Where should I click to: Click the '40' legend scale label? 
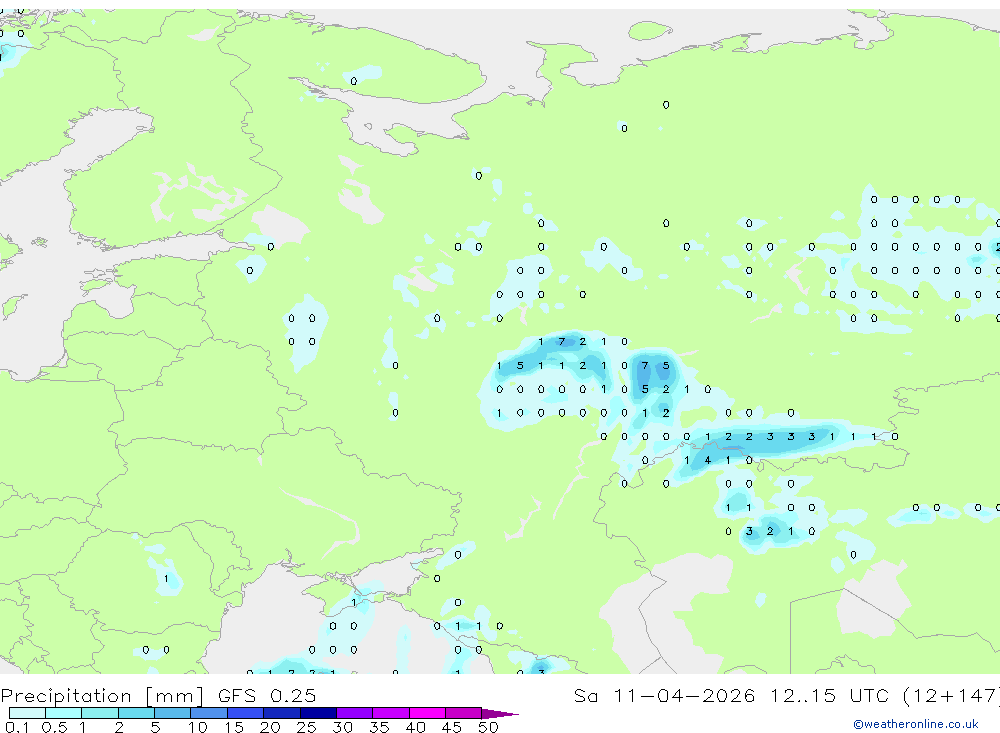[415, 727]
